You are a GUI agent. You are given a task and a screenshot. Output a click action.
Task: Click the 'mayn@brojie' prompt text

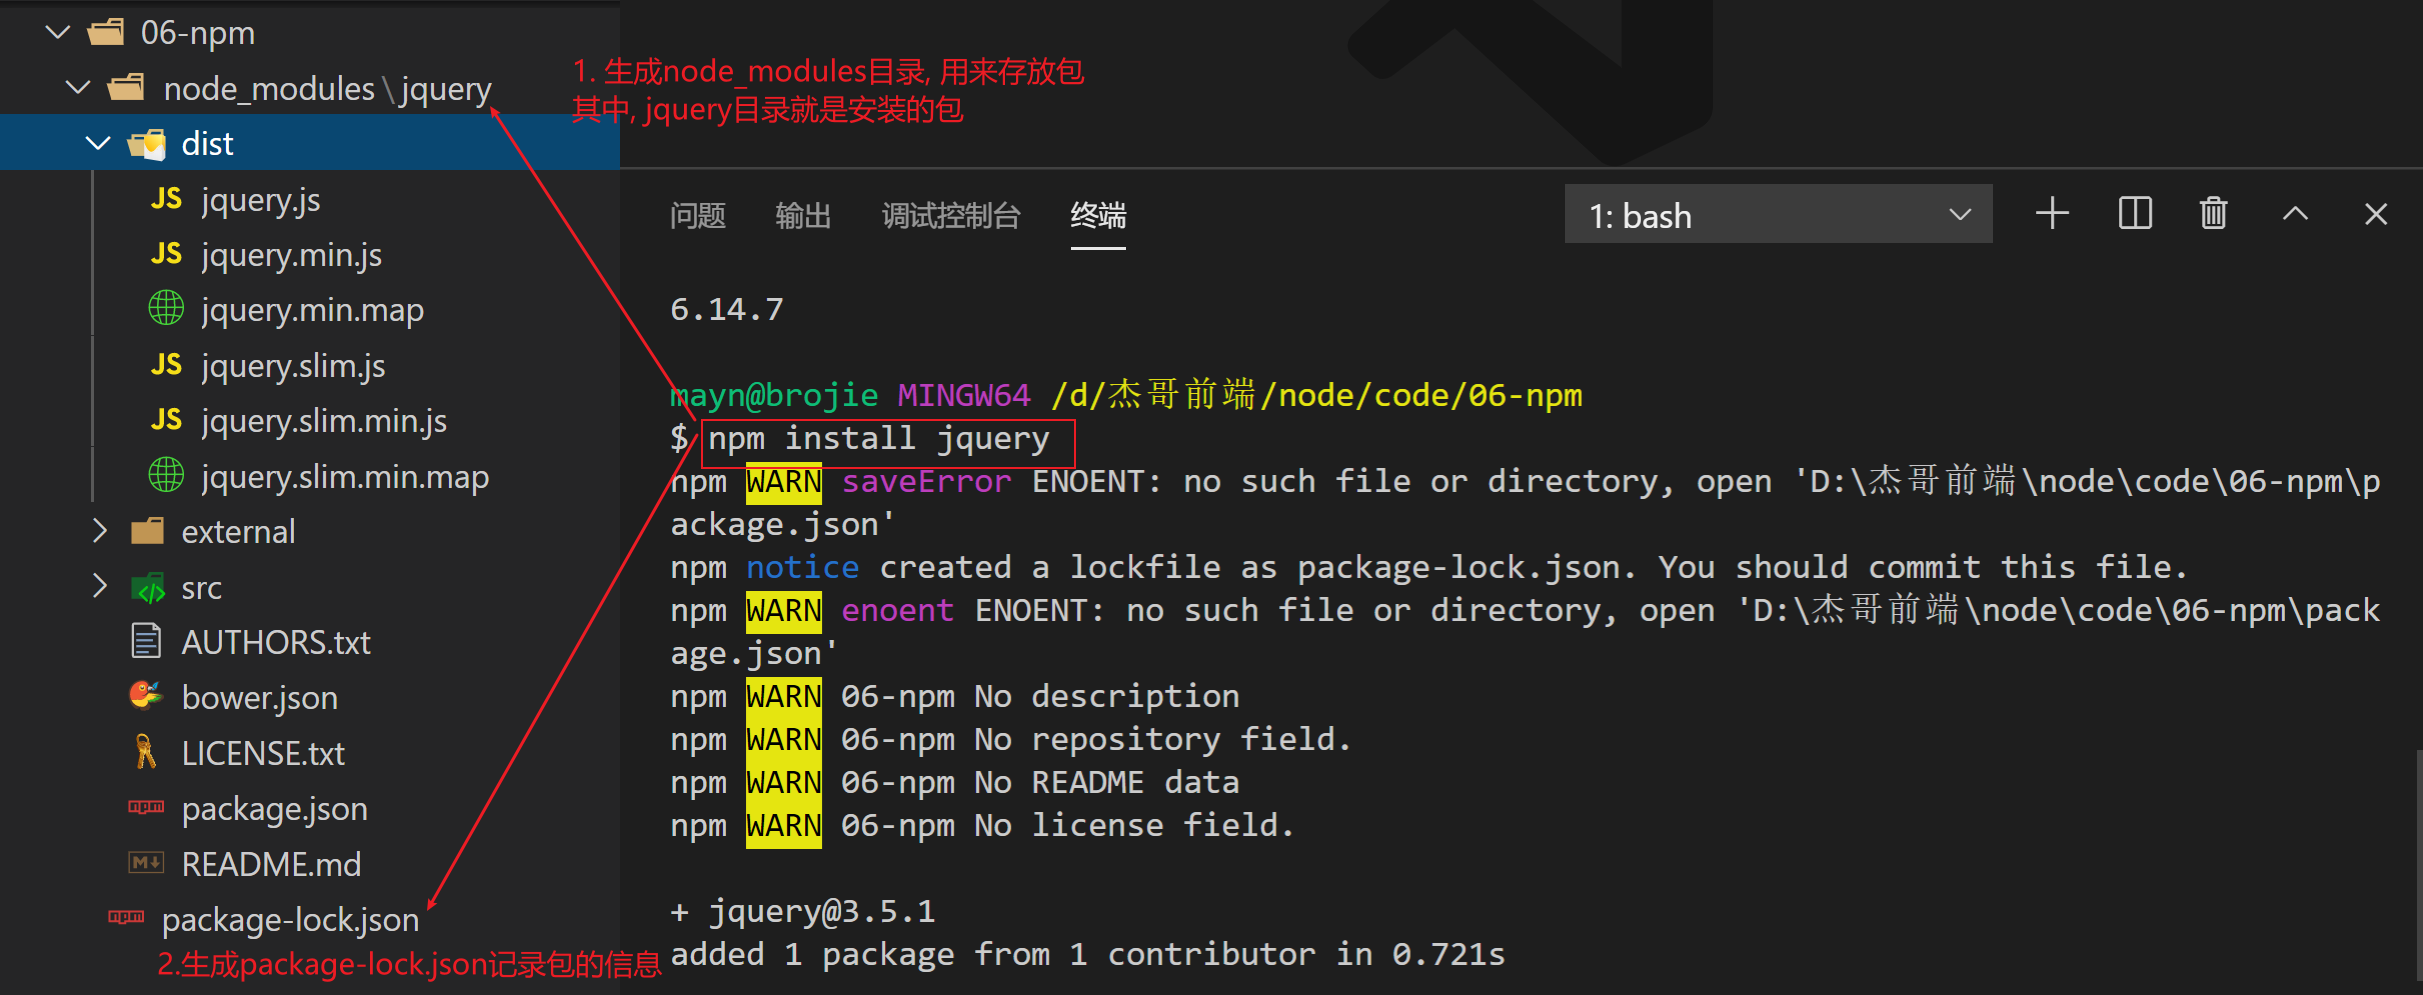tap(774, 395)
